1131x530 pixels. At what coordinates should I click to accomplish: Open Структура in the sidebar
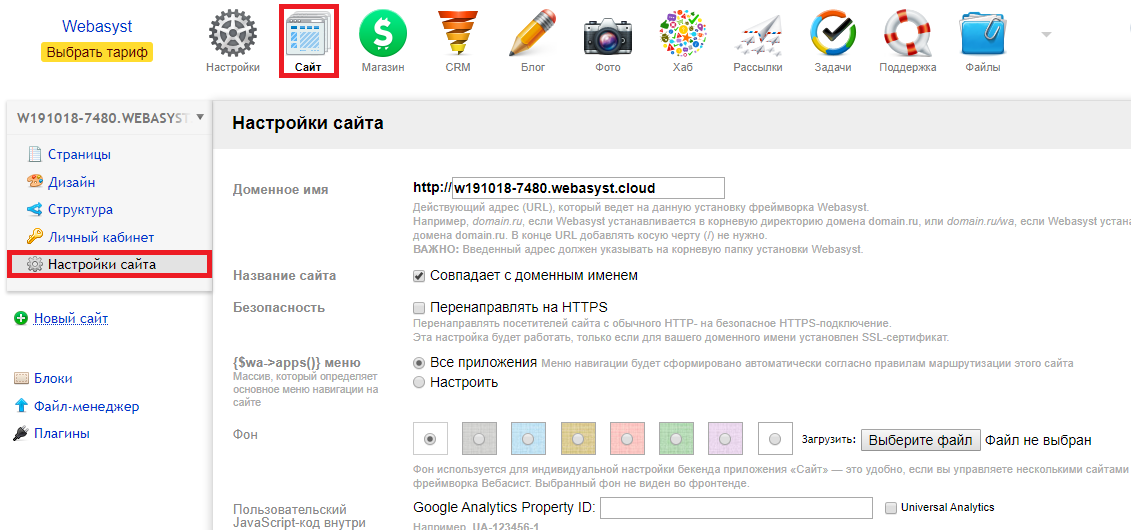tap(80, 210)
